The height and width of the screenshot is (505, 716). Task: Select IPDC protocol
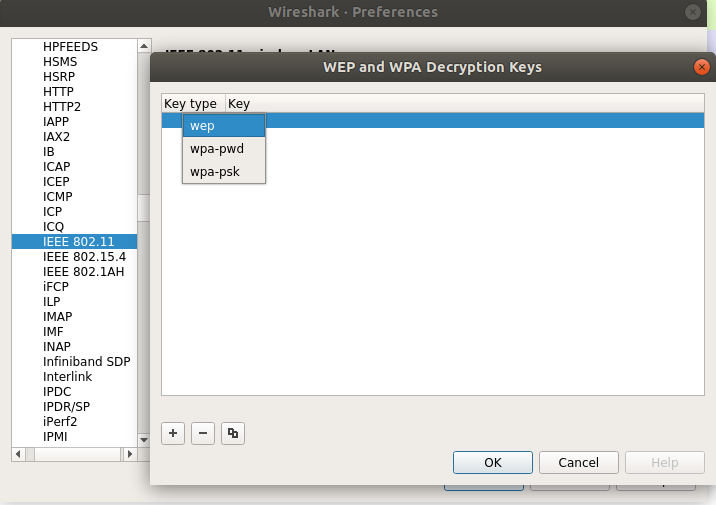point(57,392)
